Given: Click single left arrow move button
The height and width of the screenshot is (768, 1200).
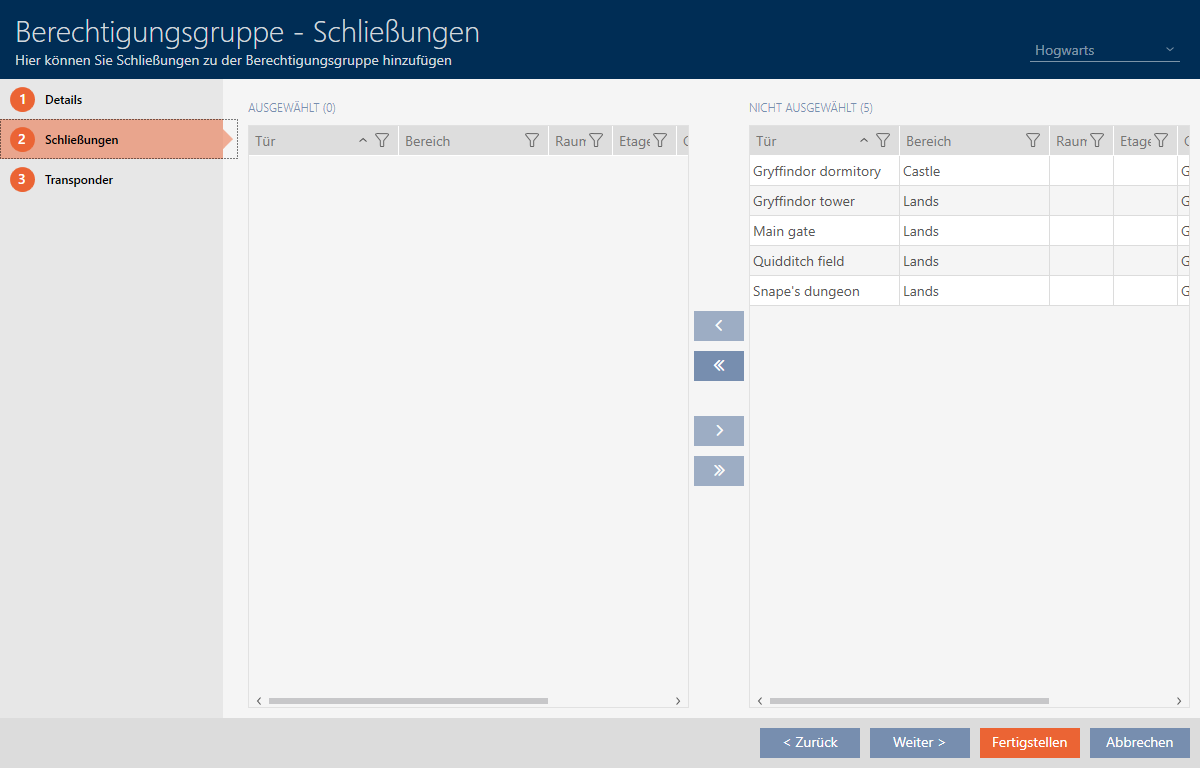Looking at the screenshot, I should [x=718, y=326].
